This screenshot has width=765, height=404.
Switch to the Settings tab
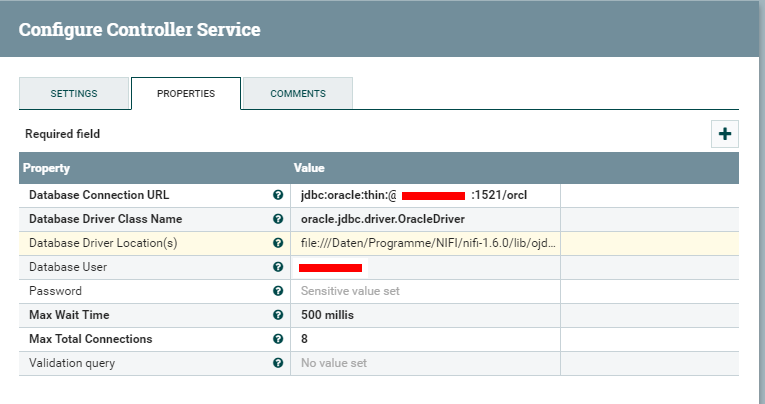point(74,94)
